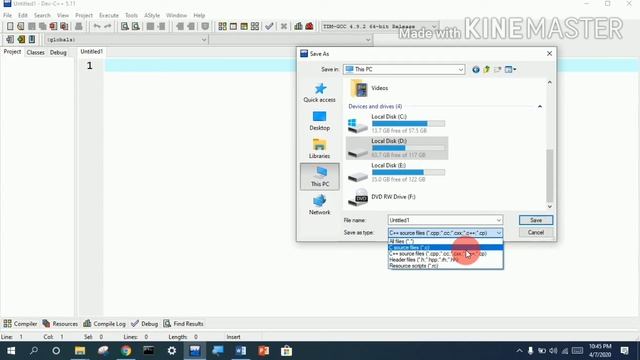
Task: Open Word from the taskbar
Action: pyautogui.click(x=240, y=351)
